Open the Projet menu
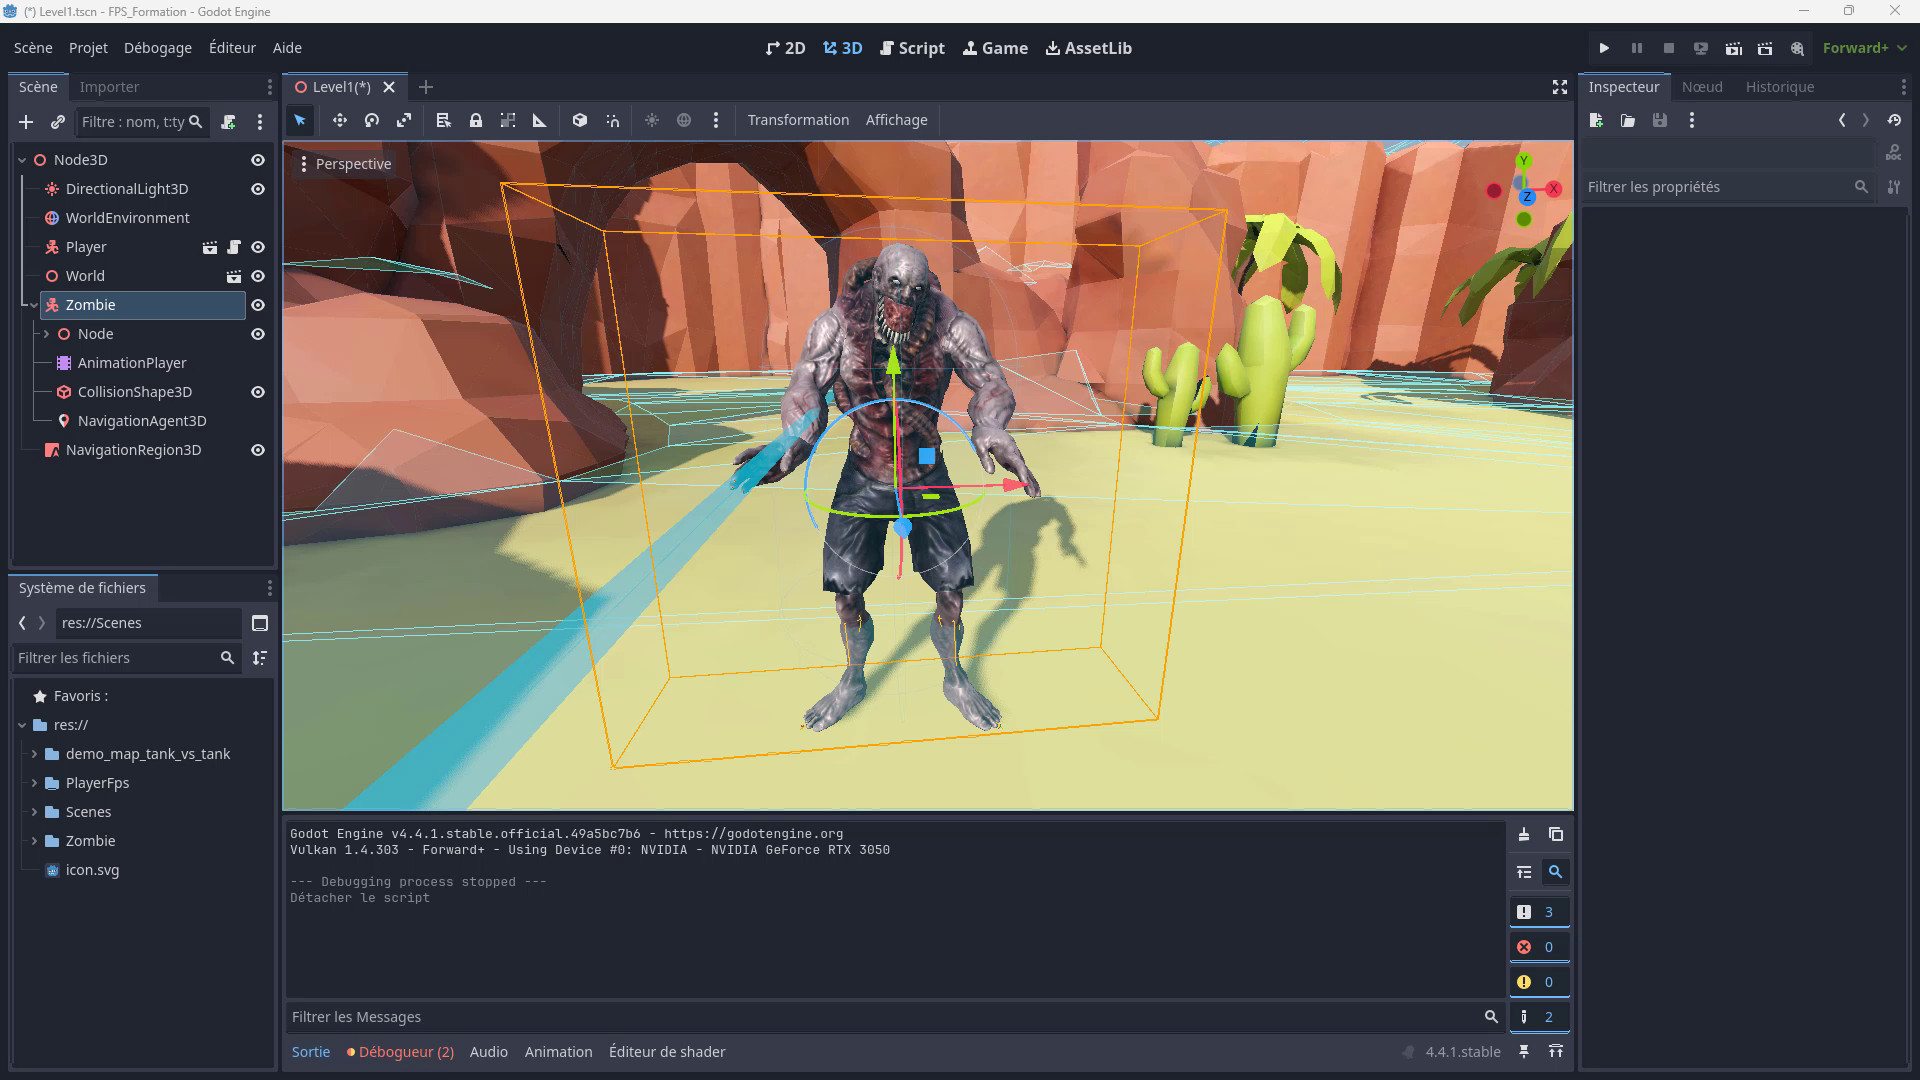 [x=88, y=48]
